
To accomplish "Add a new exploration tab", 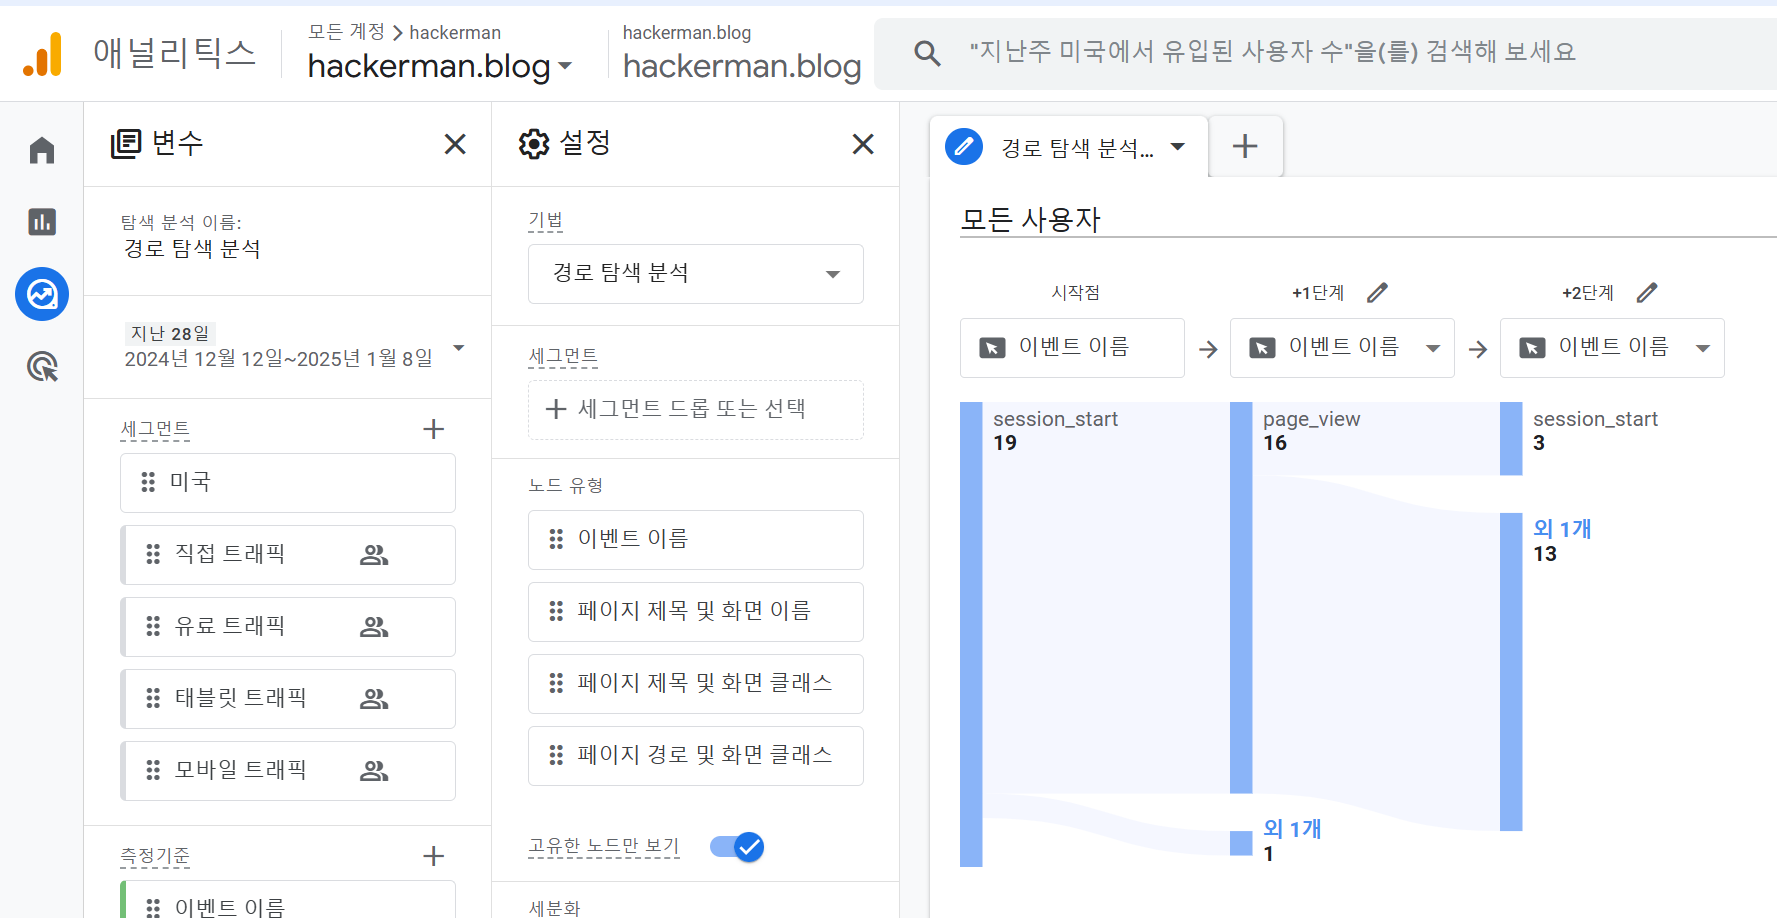I will (x=1245, y=147).
